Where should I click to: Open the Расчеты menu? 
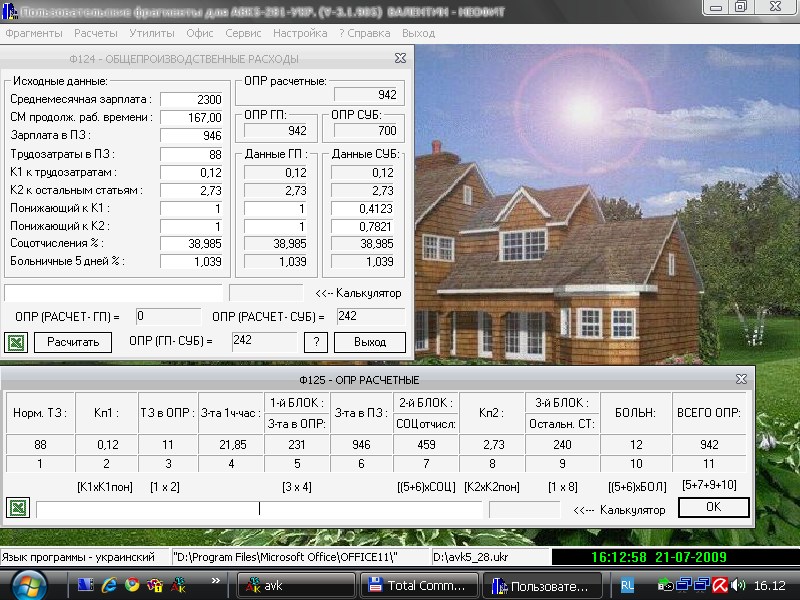pos(96,33)
